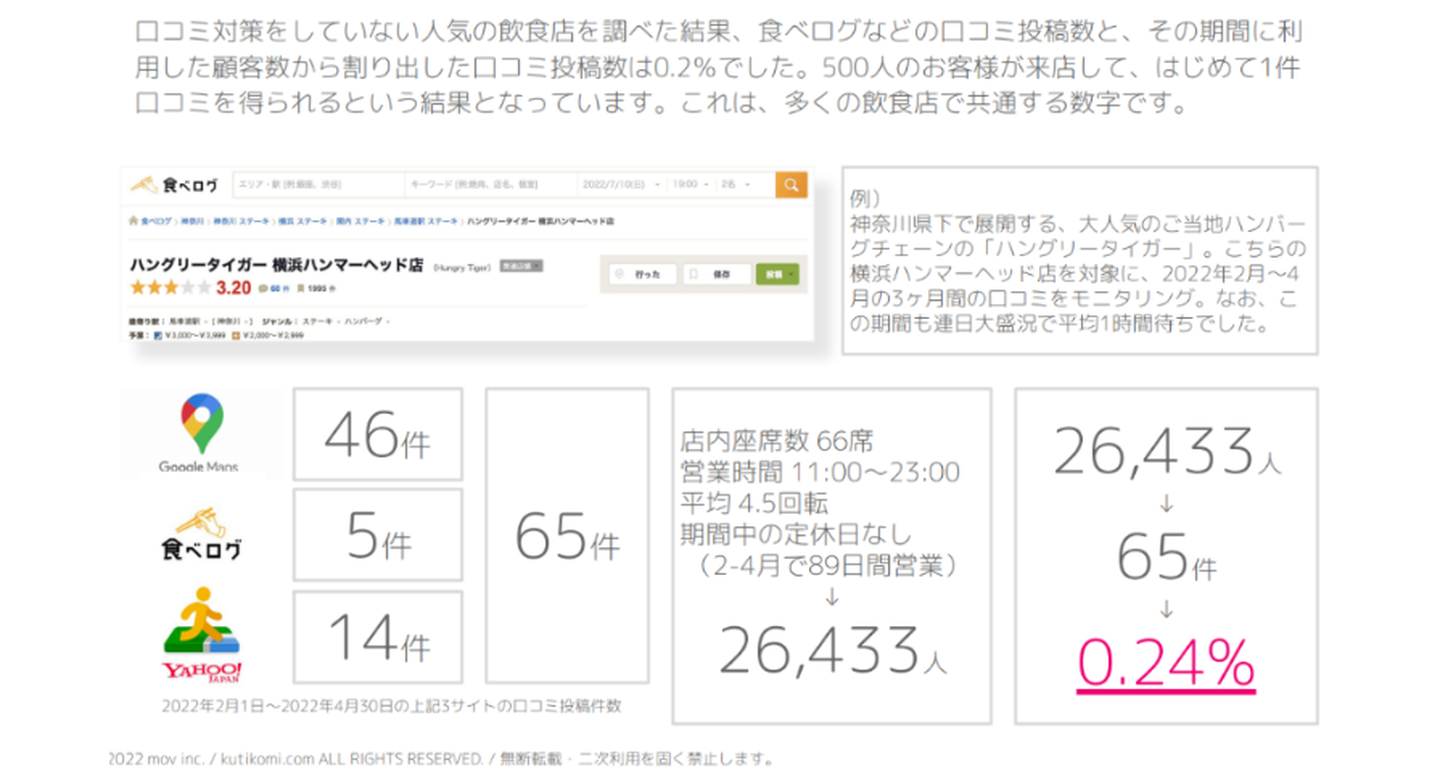The width and height of the screenshot is (1440, 776).
Task: Open the 馬車道駅 ステーキ breadcrumb link
Action: point(426,220)
